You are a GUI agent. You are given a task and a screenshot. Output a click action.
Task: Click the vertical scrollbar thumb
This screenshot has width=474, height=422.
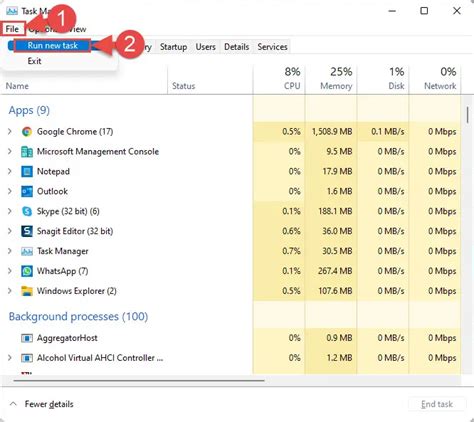pyautogui.click(x=468, y=115)
